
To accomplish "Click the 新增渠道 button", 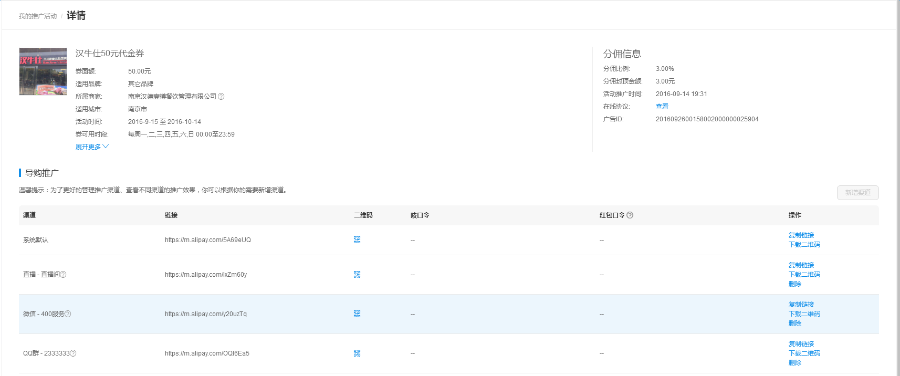I will (x=858, y=193).
